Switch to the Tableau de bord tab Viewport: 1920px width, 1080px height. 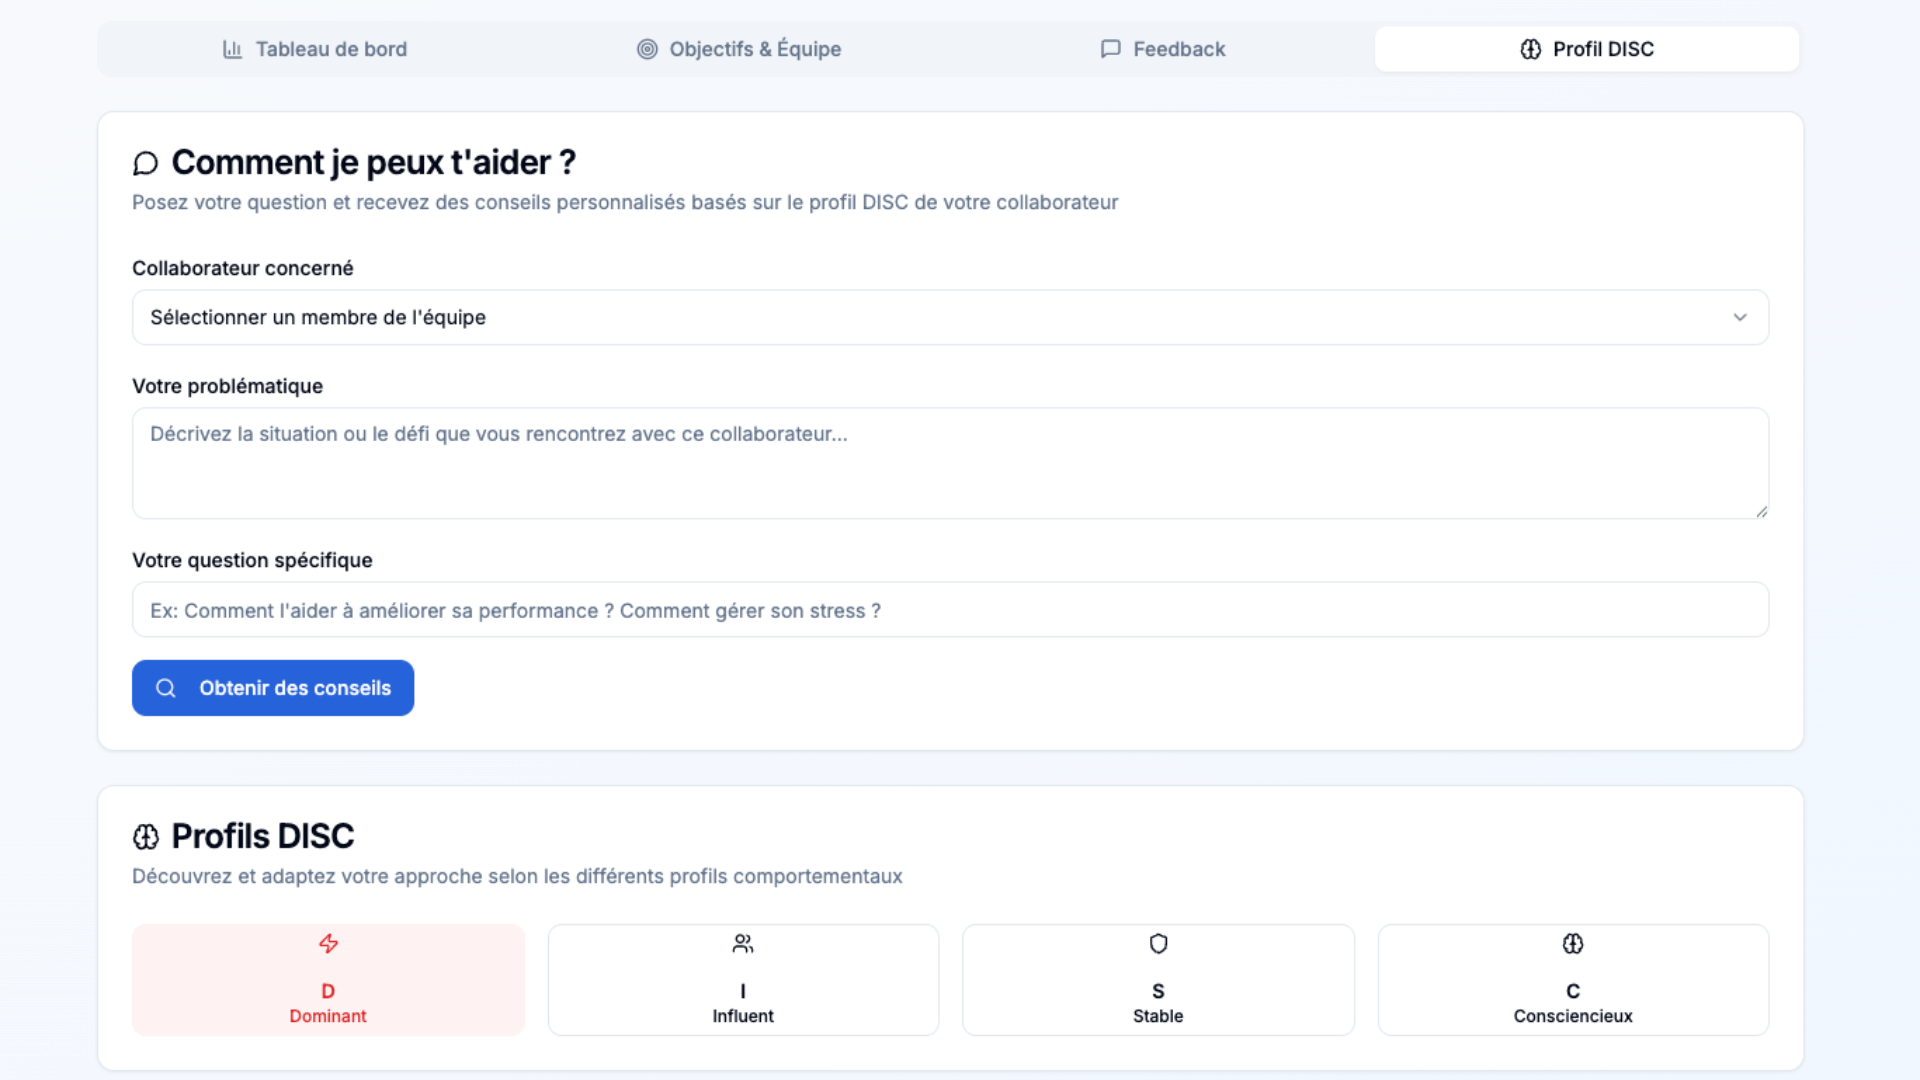315,49
